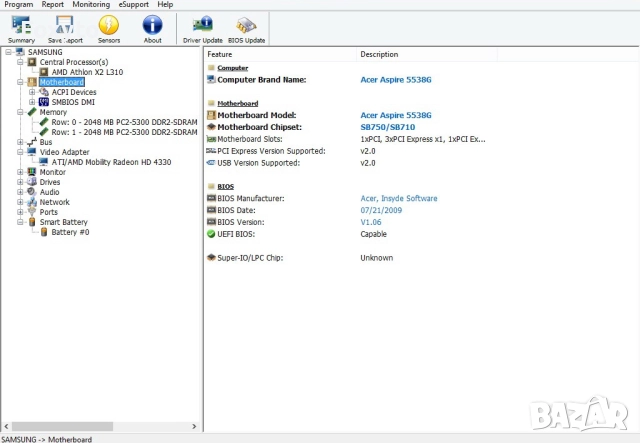This screenshot has width=640, height=443.
Task: Click the Motherboard tree icon
Action: click(32, 82)
